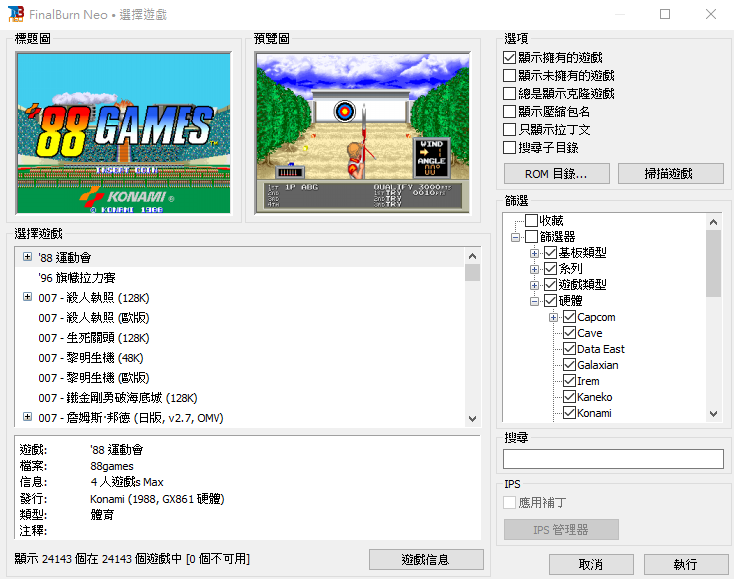
Task: Close the FinalBurn Neo dialog window
Action: (x=711, y=14)
